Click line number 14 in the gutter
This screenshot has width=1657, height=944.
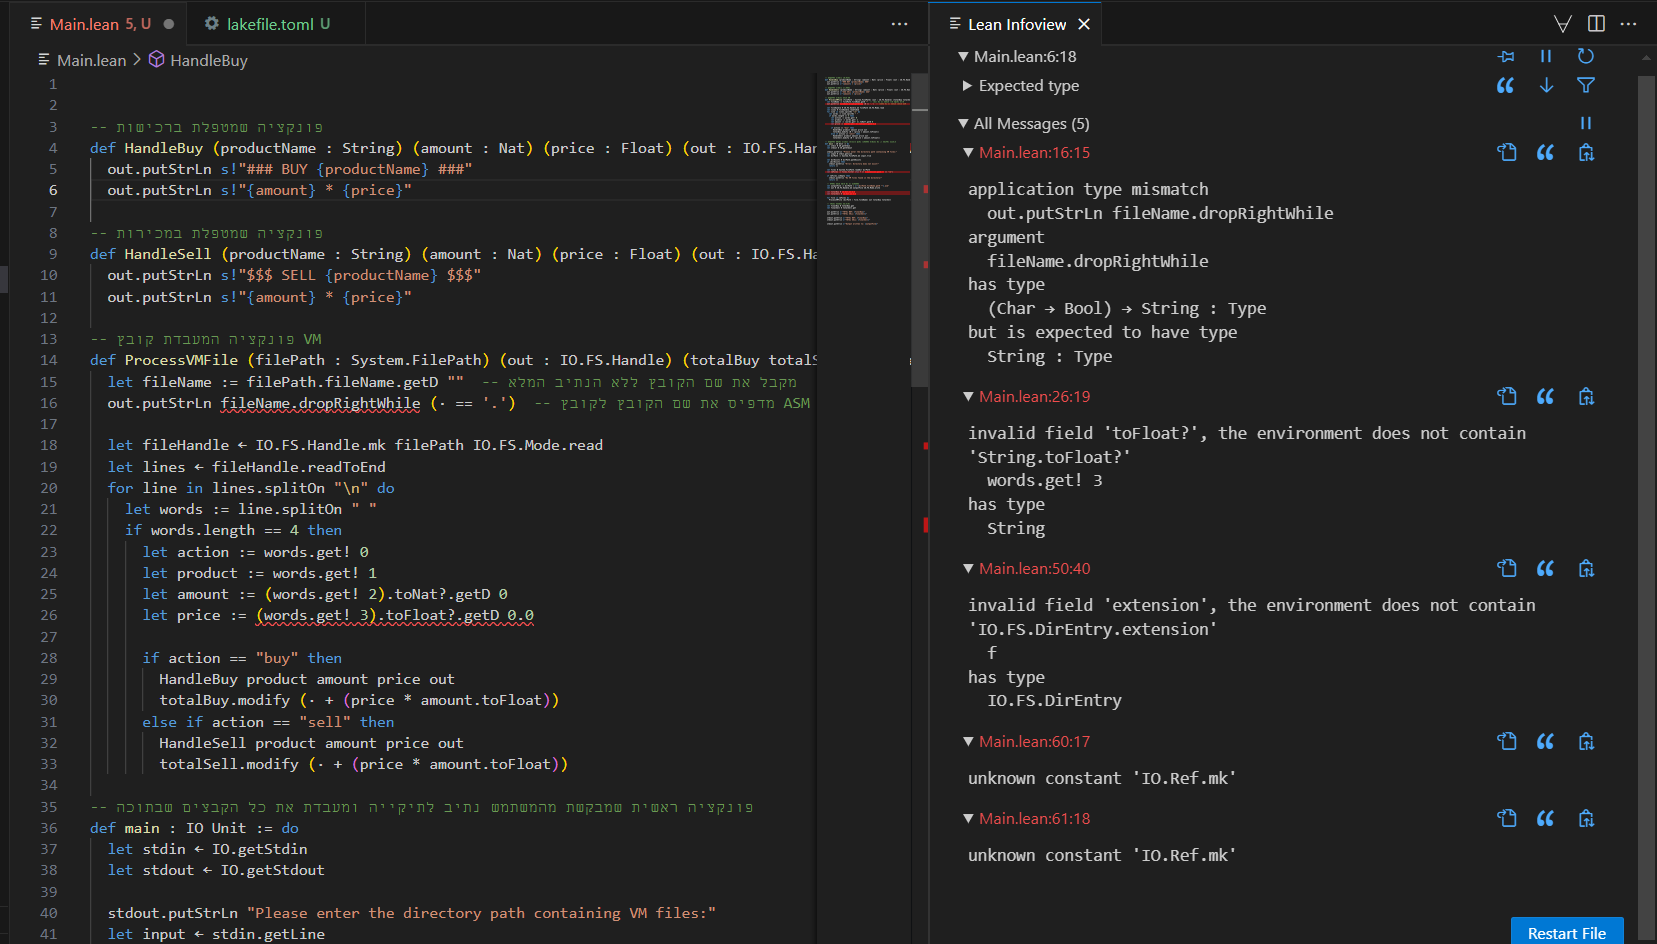point(49,360)
